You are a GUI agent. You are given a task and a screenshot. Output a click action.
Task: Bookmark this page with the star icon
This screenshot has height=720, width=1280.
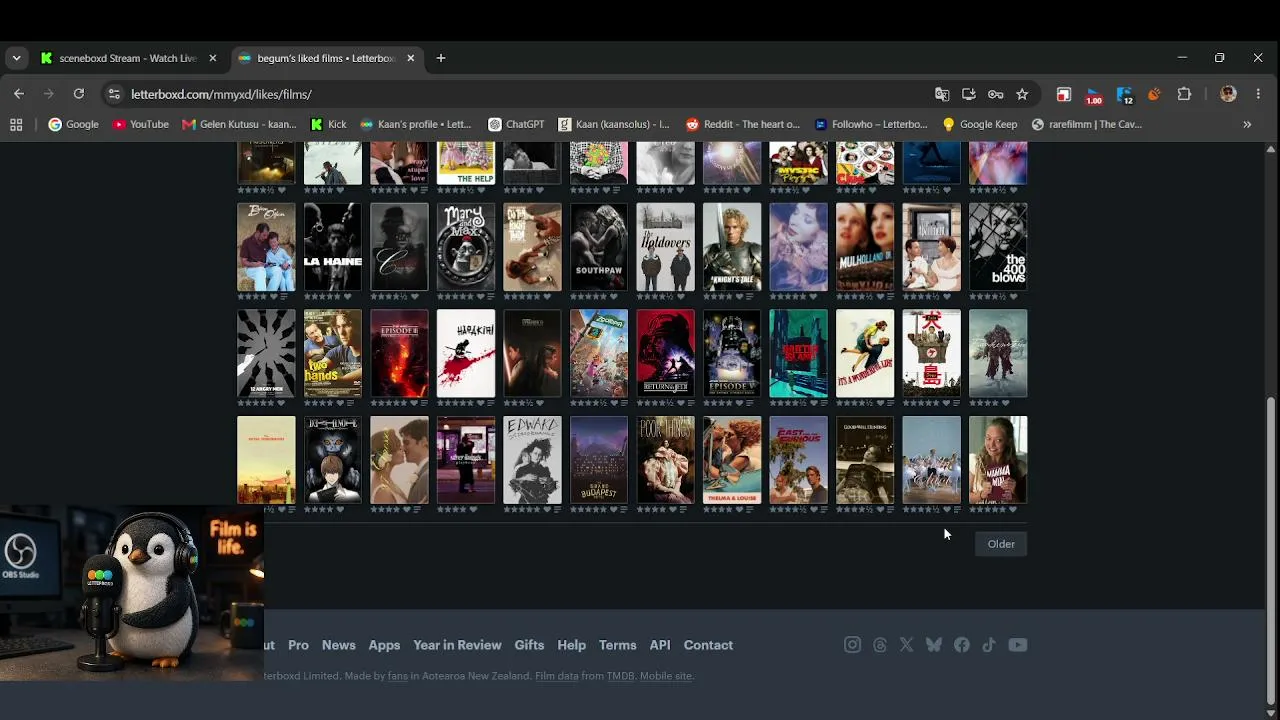(x=1022, y=94)
